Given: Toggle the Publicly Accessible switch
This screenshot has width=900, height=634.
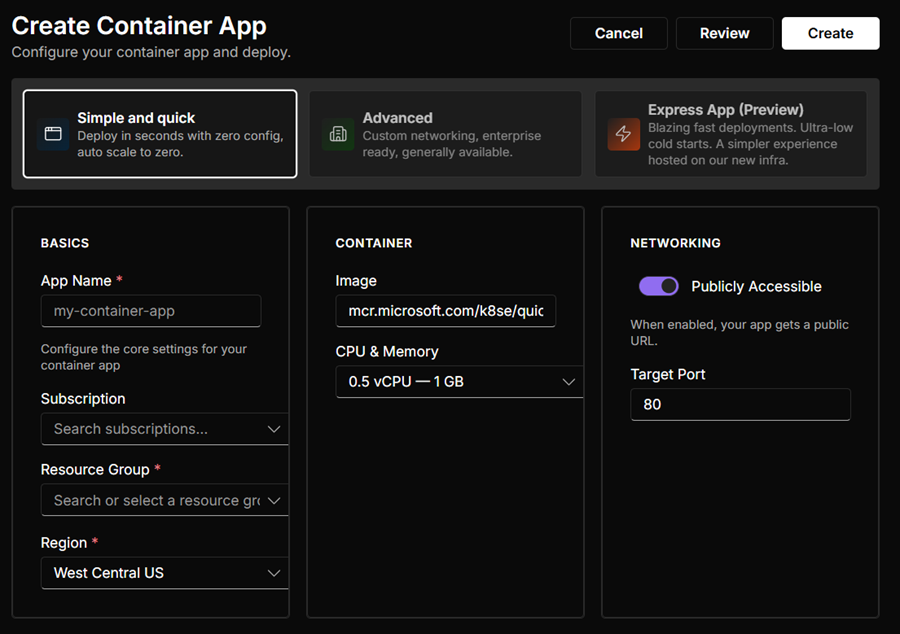Looking at the screenshot, I should [x=658, y=286].
